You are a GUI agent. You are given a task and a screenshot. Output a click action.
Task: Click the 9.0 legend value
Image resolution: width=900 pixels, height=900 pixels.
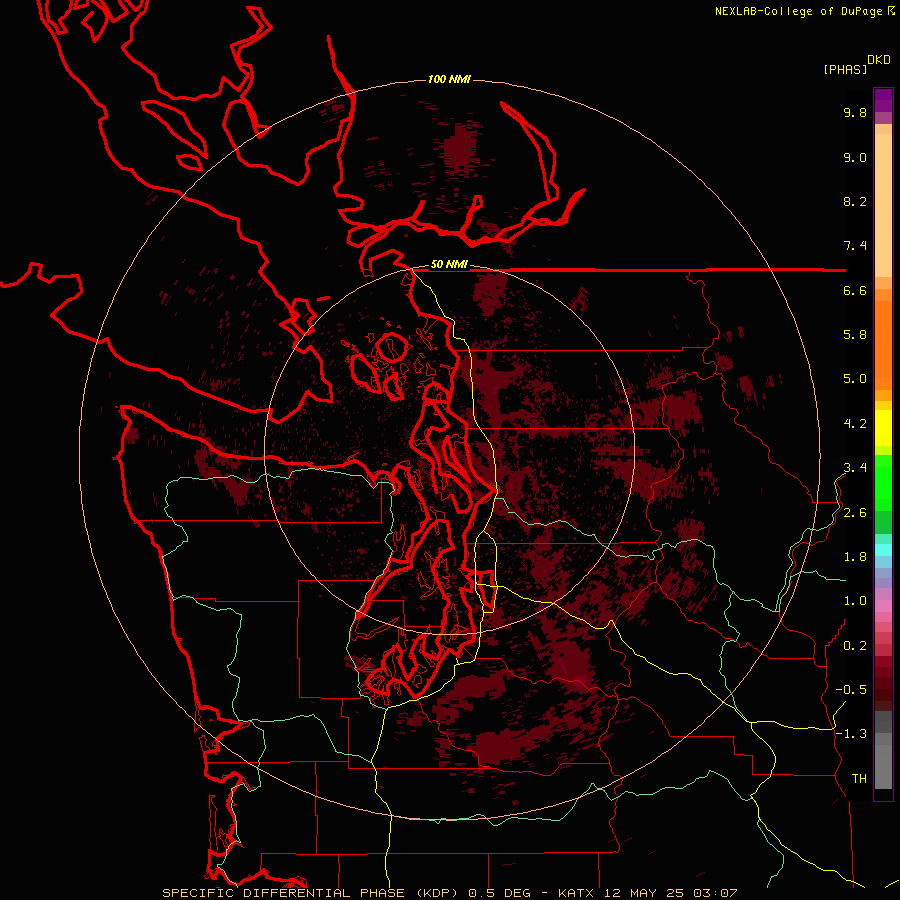tap(855, 158)
